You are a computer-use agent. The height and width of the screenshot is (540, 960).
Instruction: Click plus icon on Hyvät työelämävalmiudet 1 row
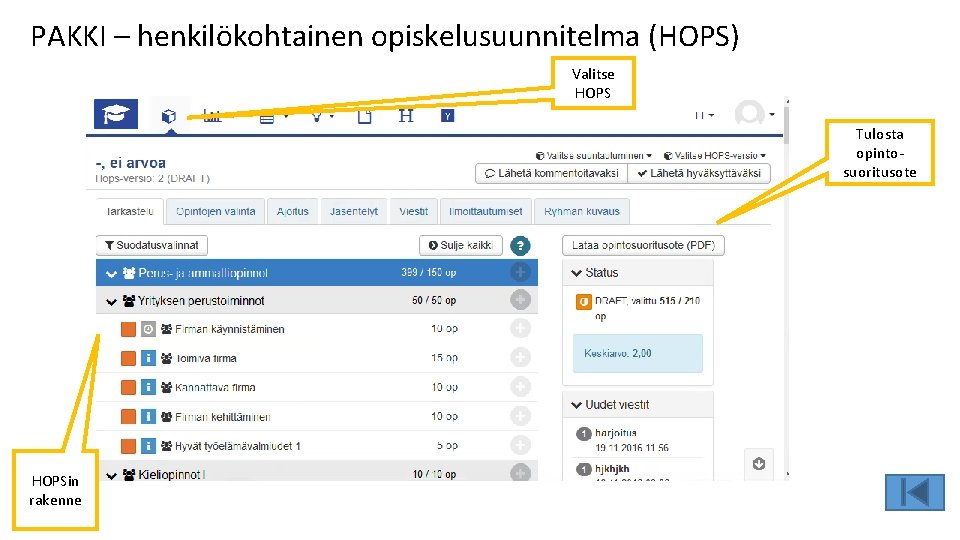[520, 445]
